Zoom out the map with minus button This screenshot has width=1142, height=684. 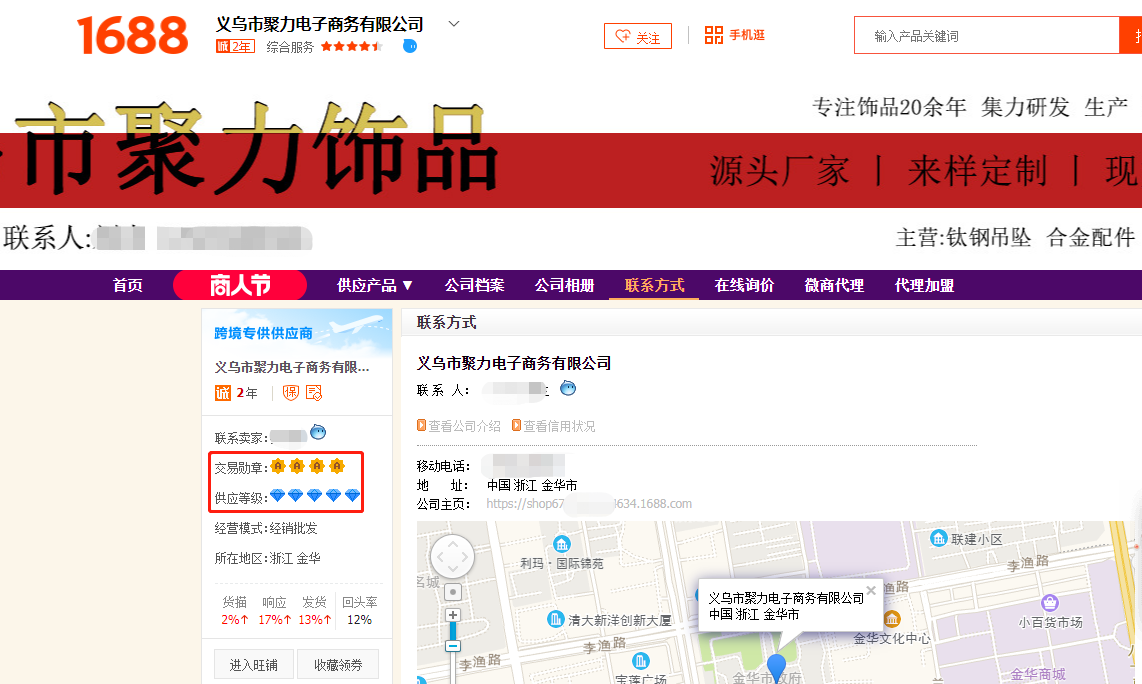tap(453, 646)
